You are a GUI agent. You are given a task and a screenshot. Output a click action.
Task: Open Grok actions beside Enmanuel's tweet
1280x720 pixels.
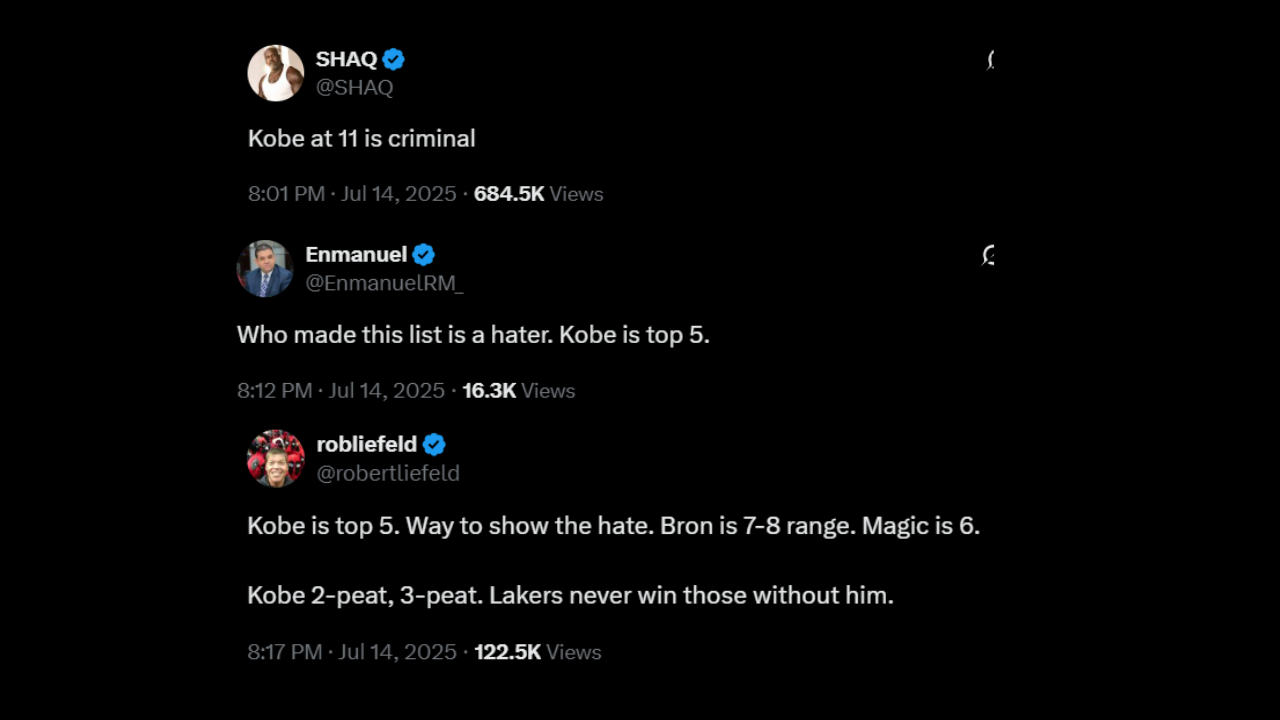point(988,256)
